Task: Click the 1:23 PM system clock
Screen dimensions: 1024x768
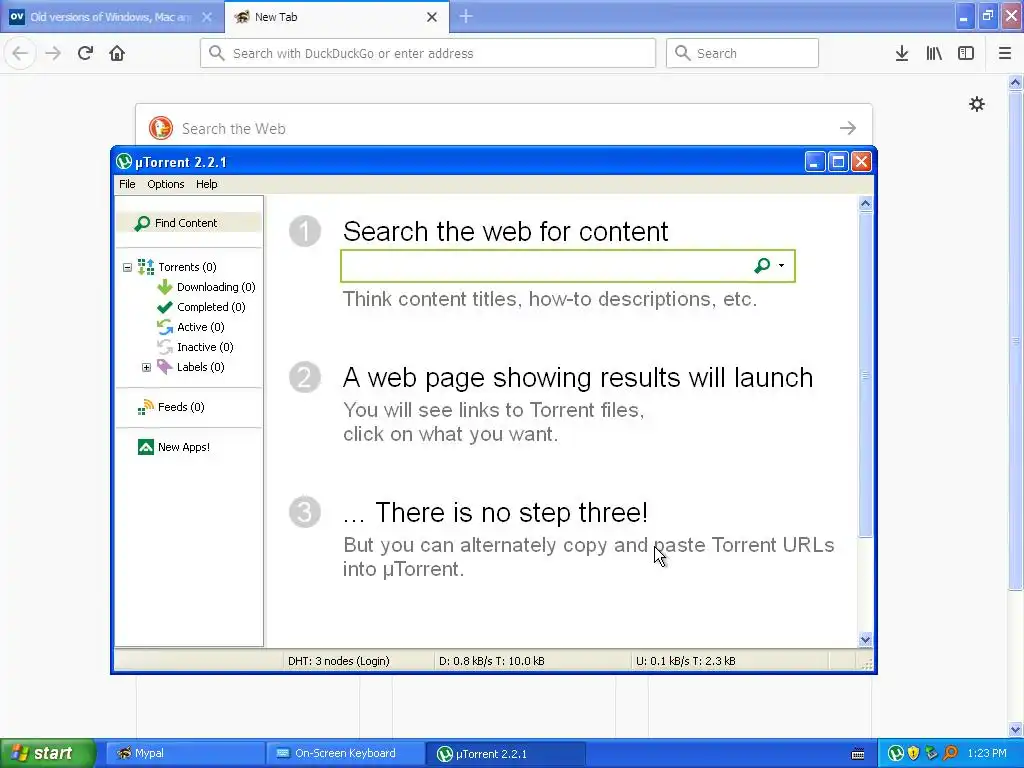Action: pyautogui.click(x=987, y=753)
